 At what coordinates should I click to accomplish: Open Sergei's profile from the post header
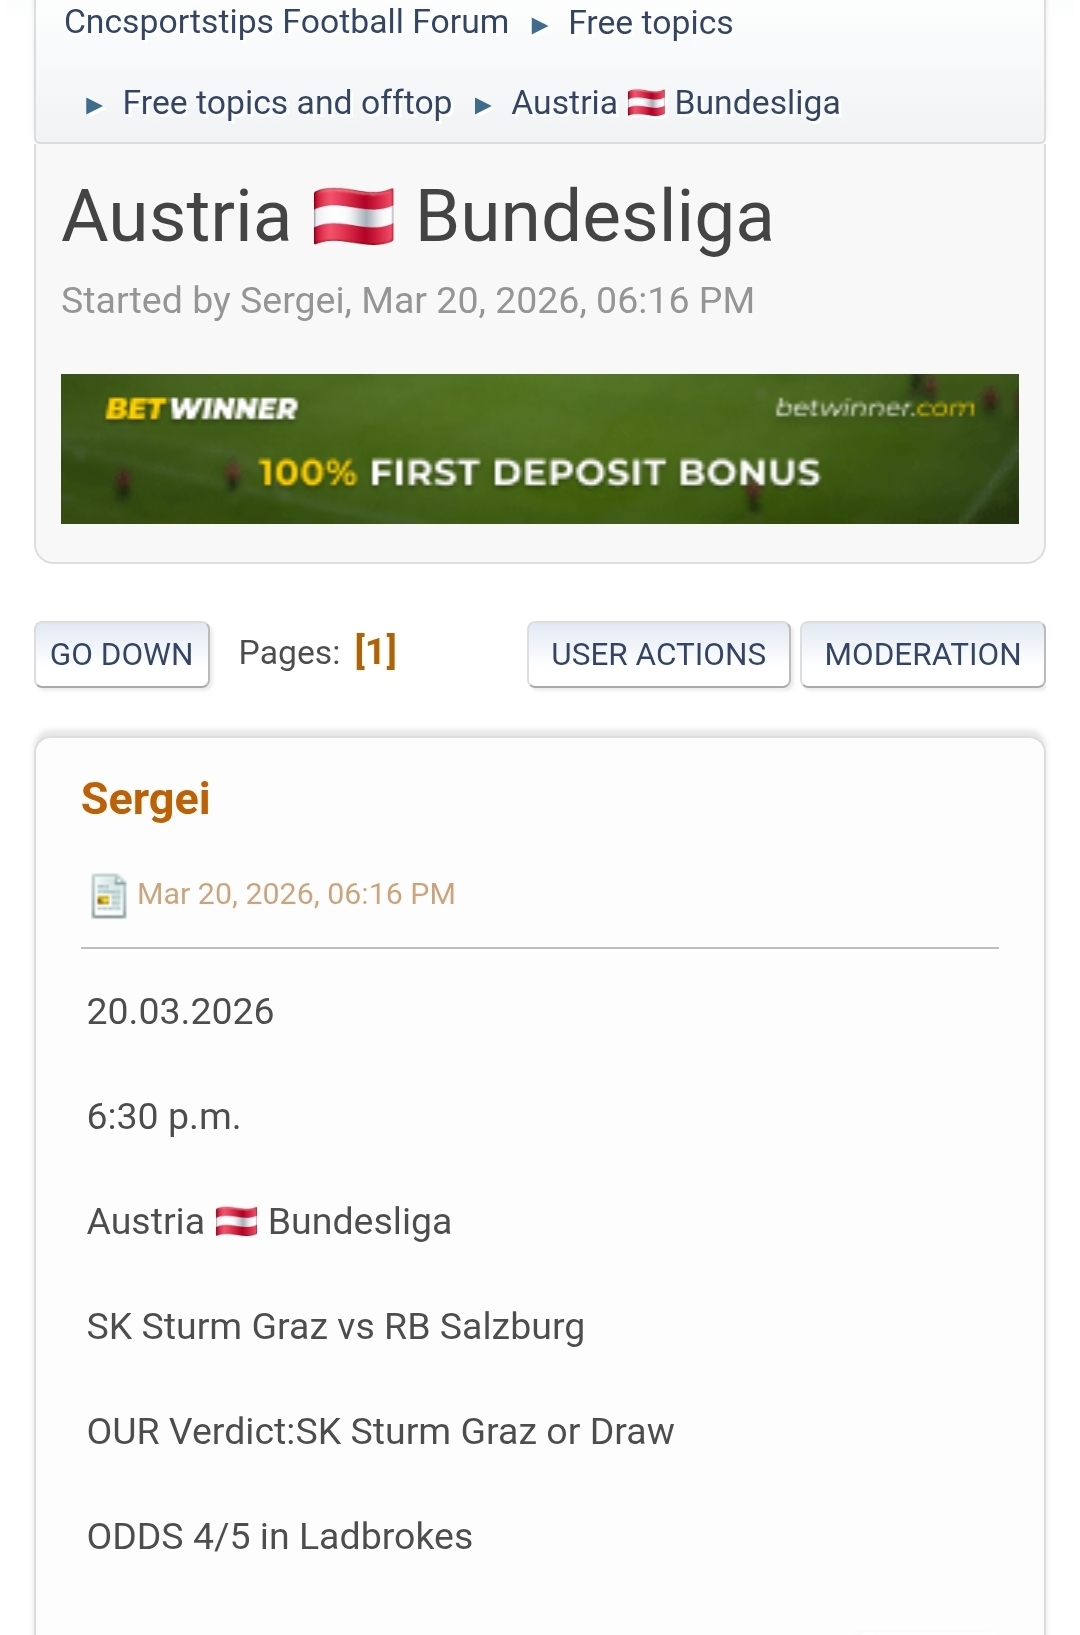click(146, 799)
